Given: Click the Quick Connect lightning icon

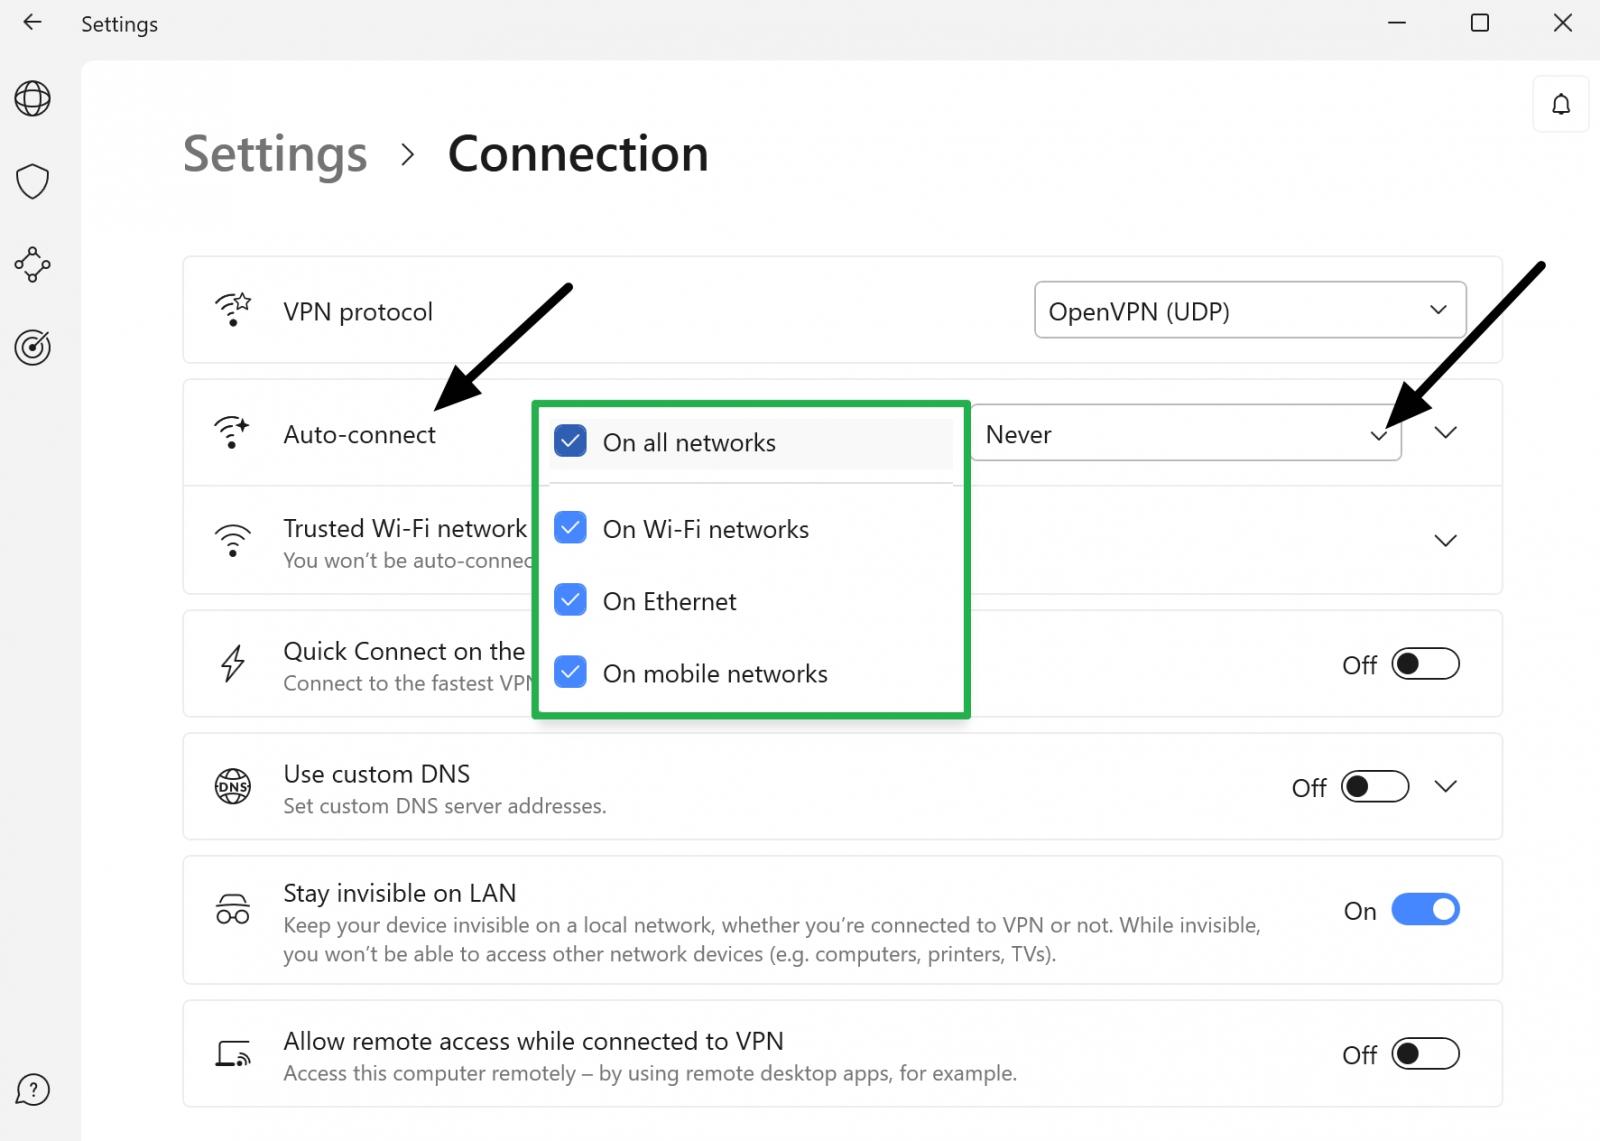Looking at the screenshot, I should point(231,663).
